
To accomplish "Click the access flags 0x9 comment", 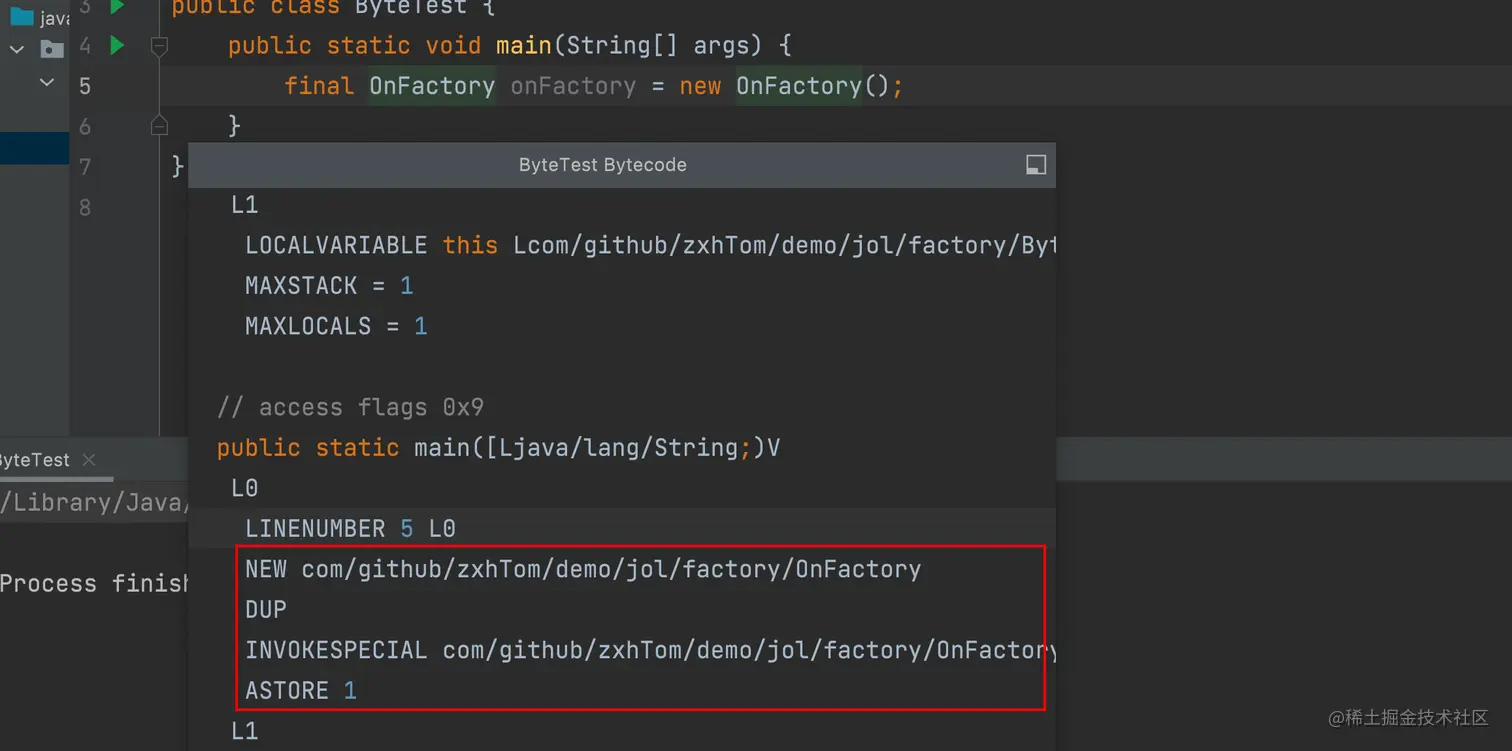I will pos(350,407).
